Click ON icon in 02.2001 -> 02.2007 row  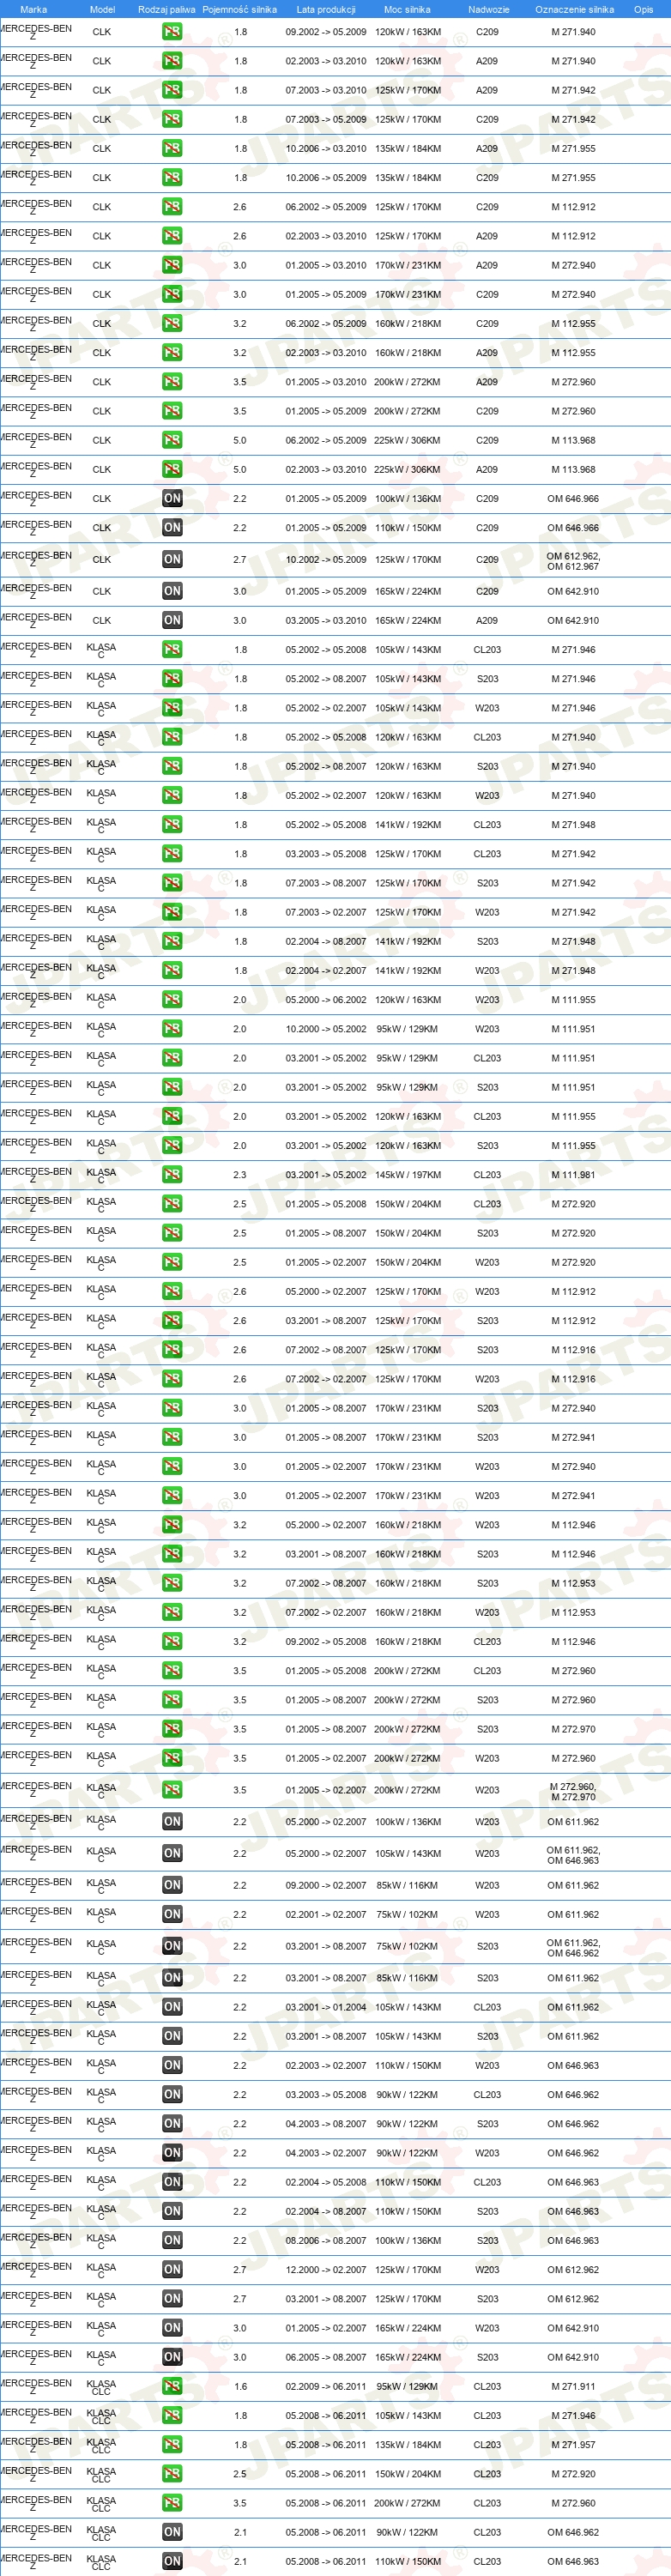pos(172,1914)
